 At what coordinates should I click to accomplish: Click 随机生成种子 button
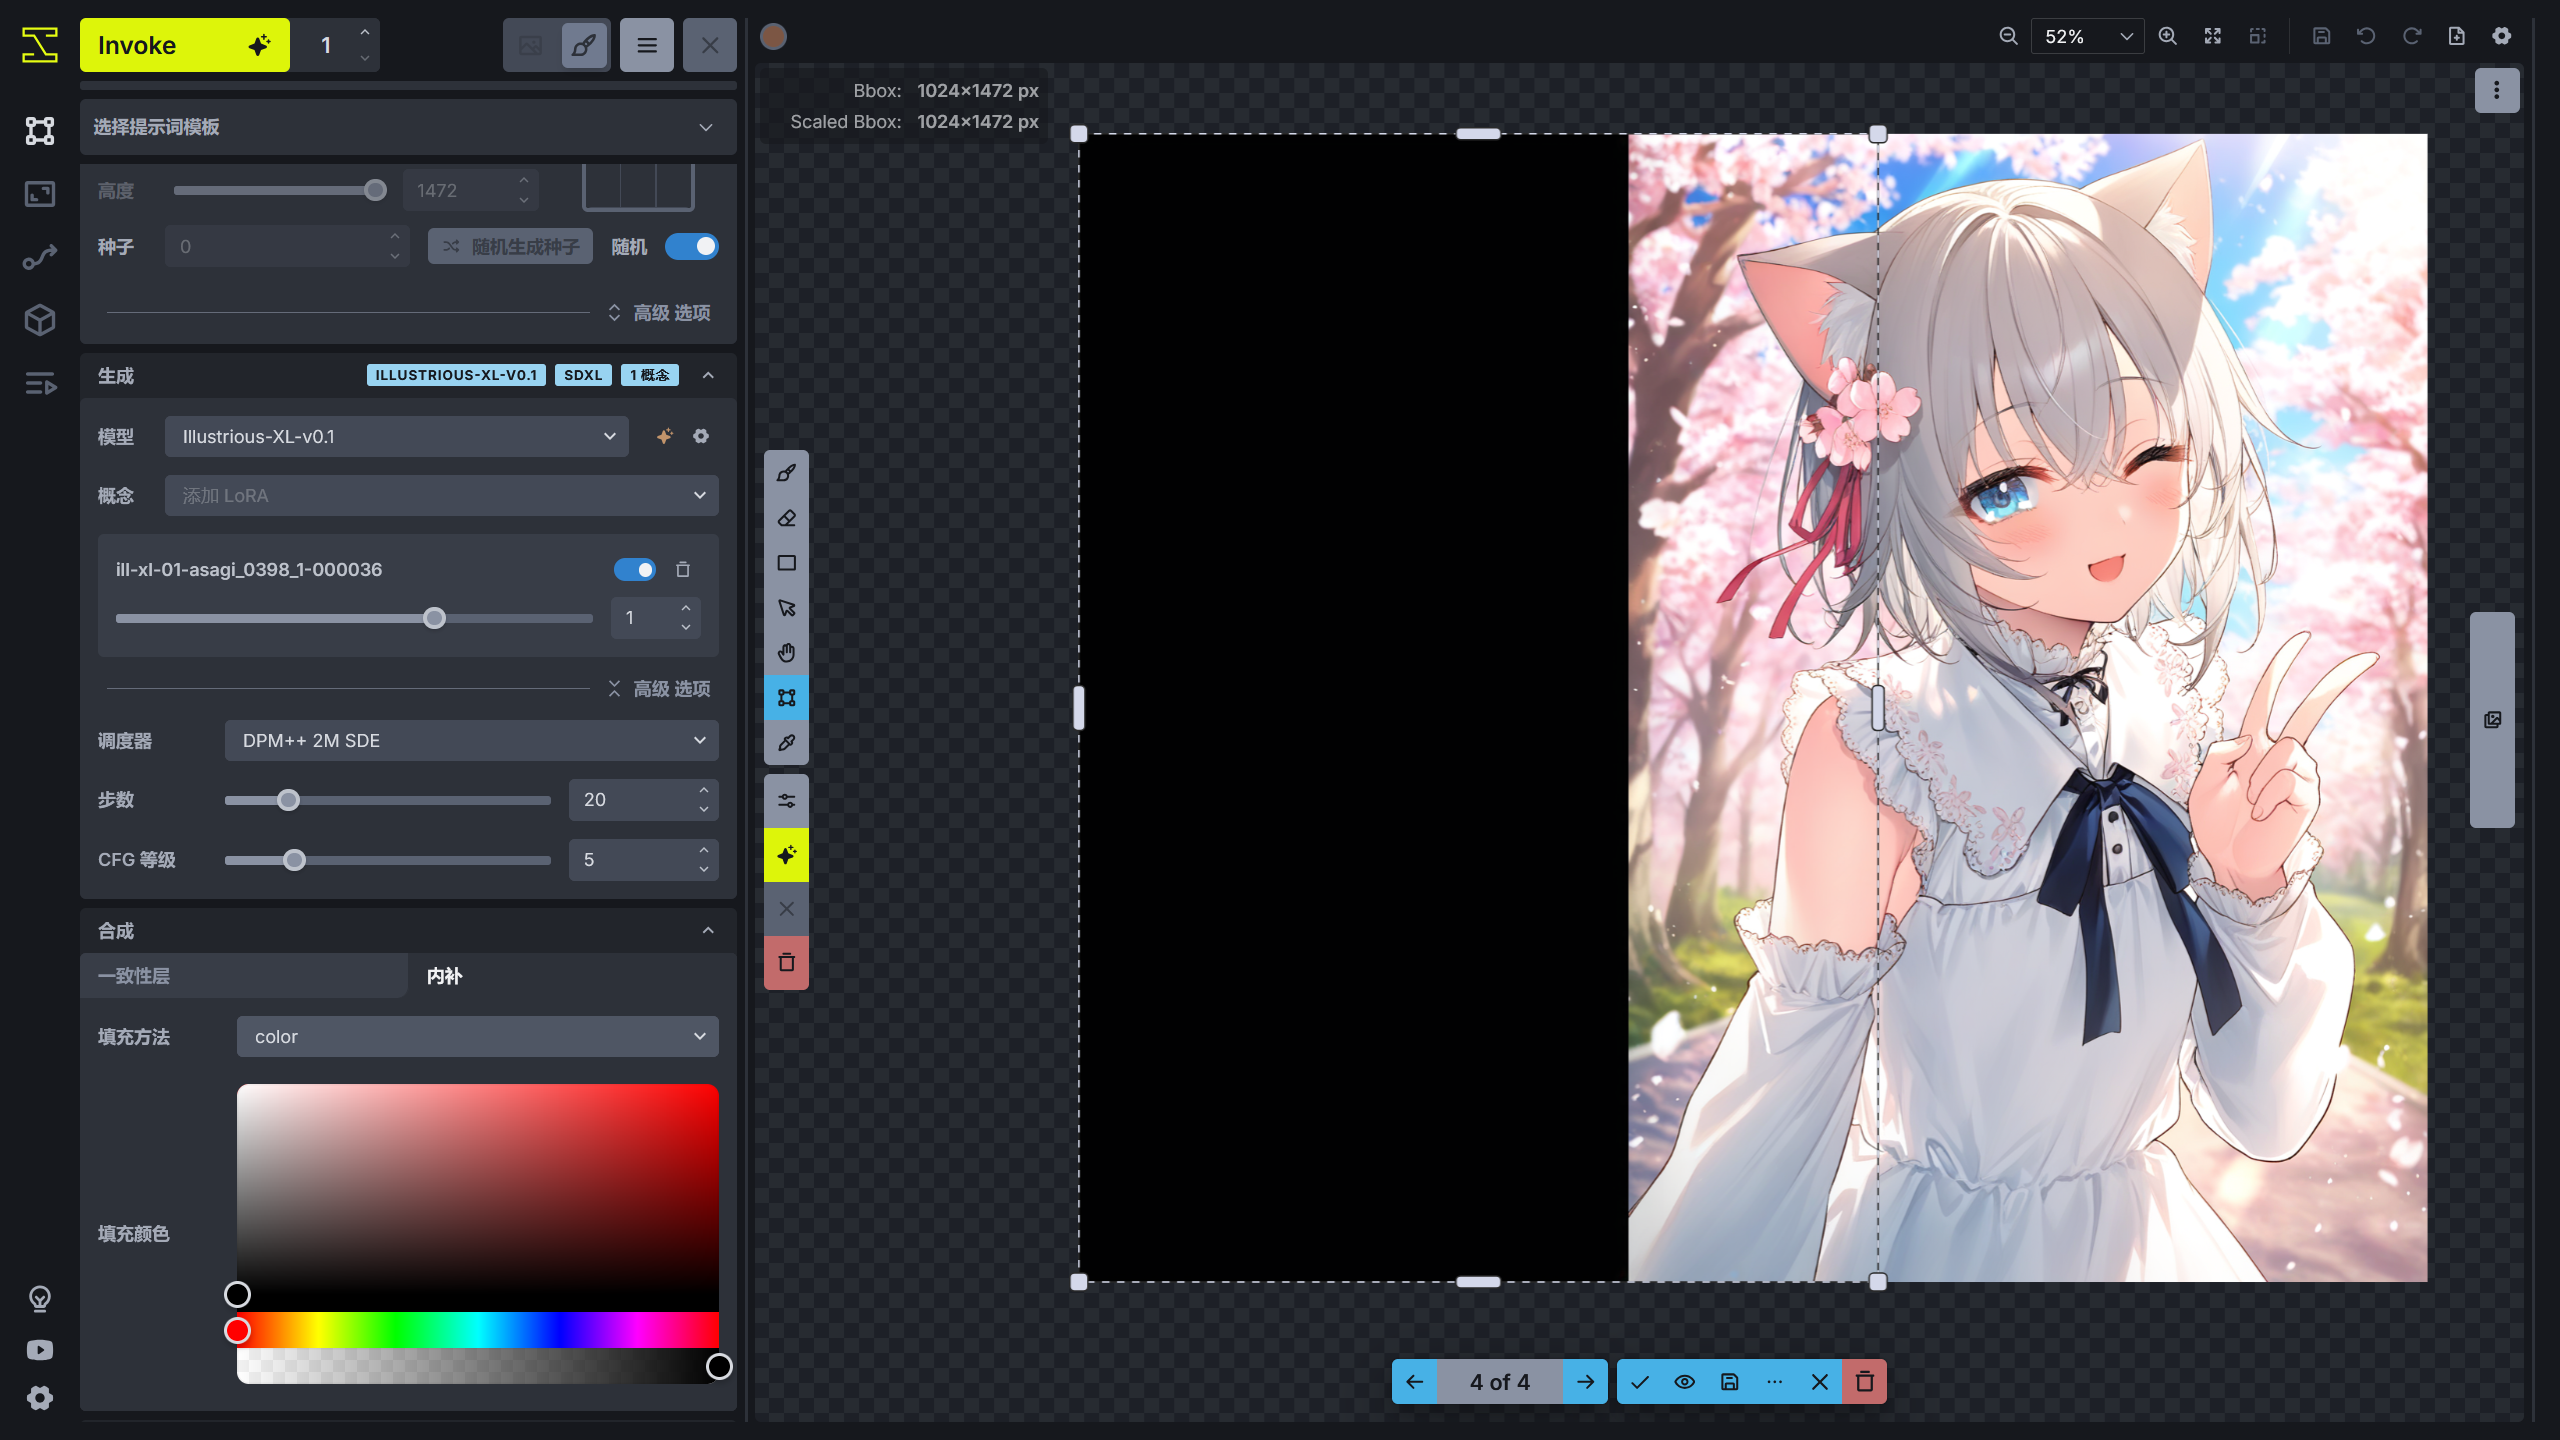[x=510, y=246]
